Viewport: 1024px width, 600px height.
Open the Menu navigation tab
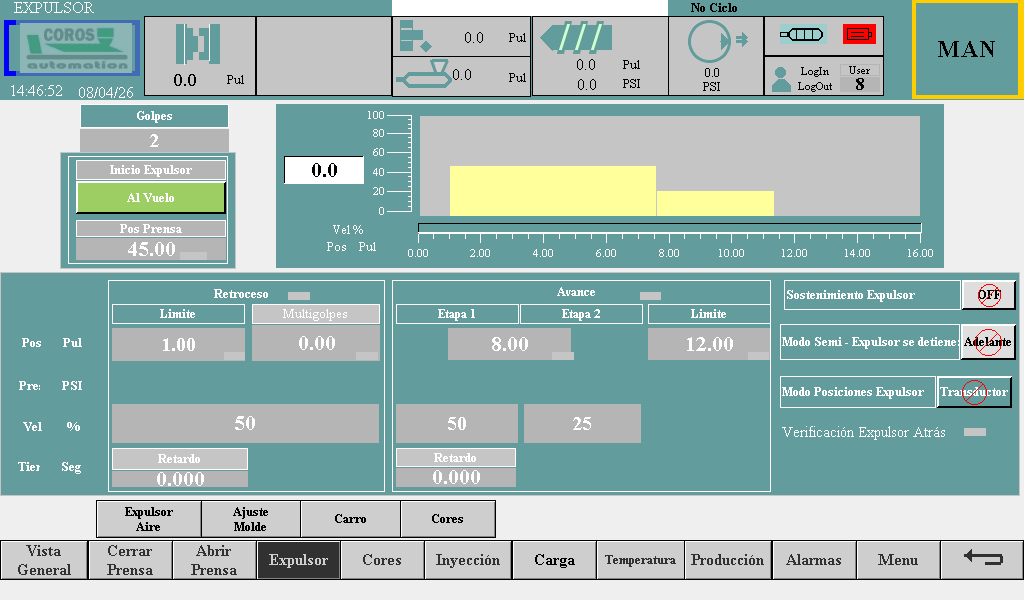point(897,560)
